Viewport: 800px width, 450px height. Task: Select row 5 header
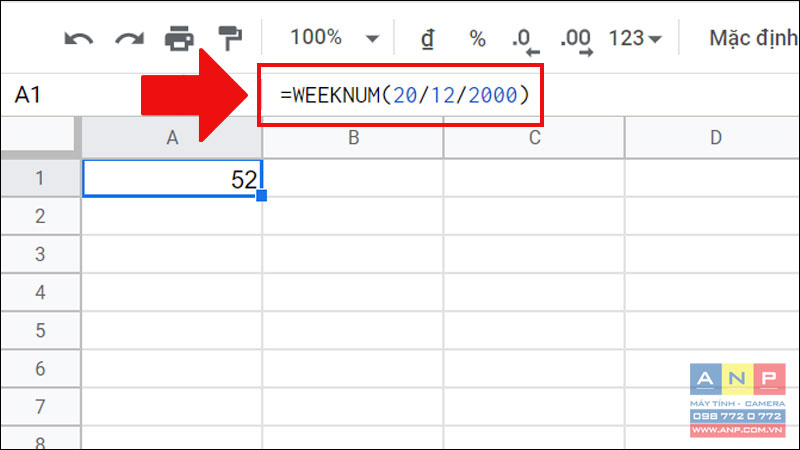40,330
